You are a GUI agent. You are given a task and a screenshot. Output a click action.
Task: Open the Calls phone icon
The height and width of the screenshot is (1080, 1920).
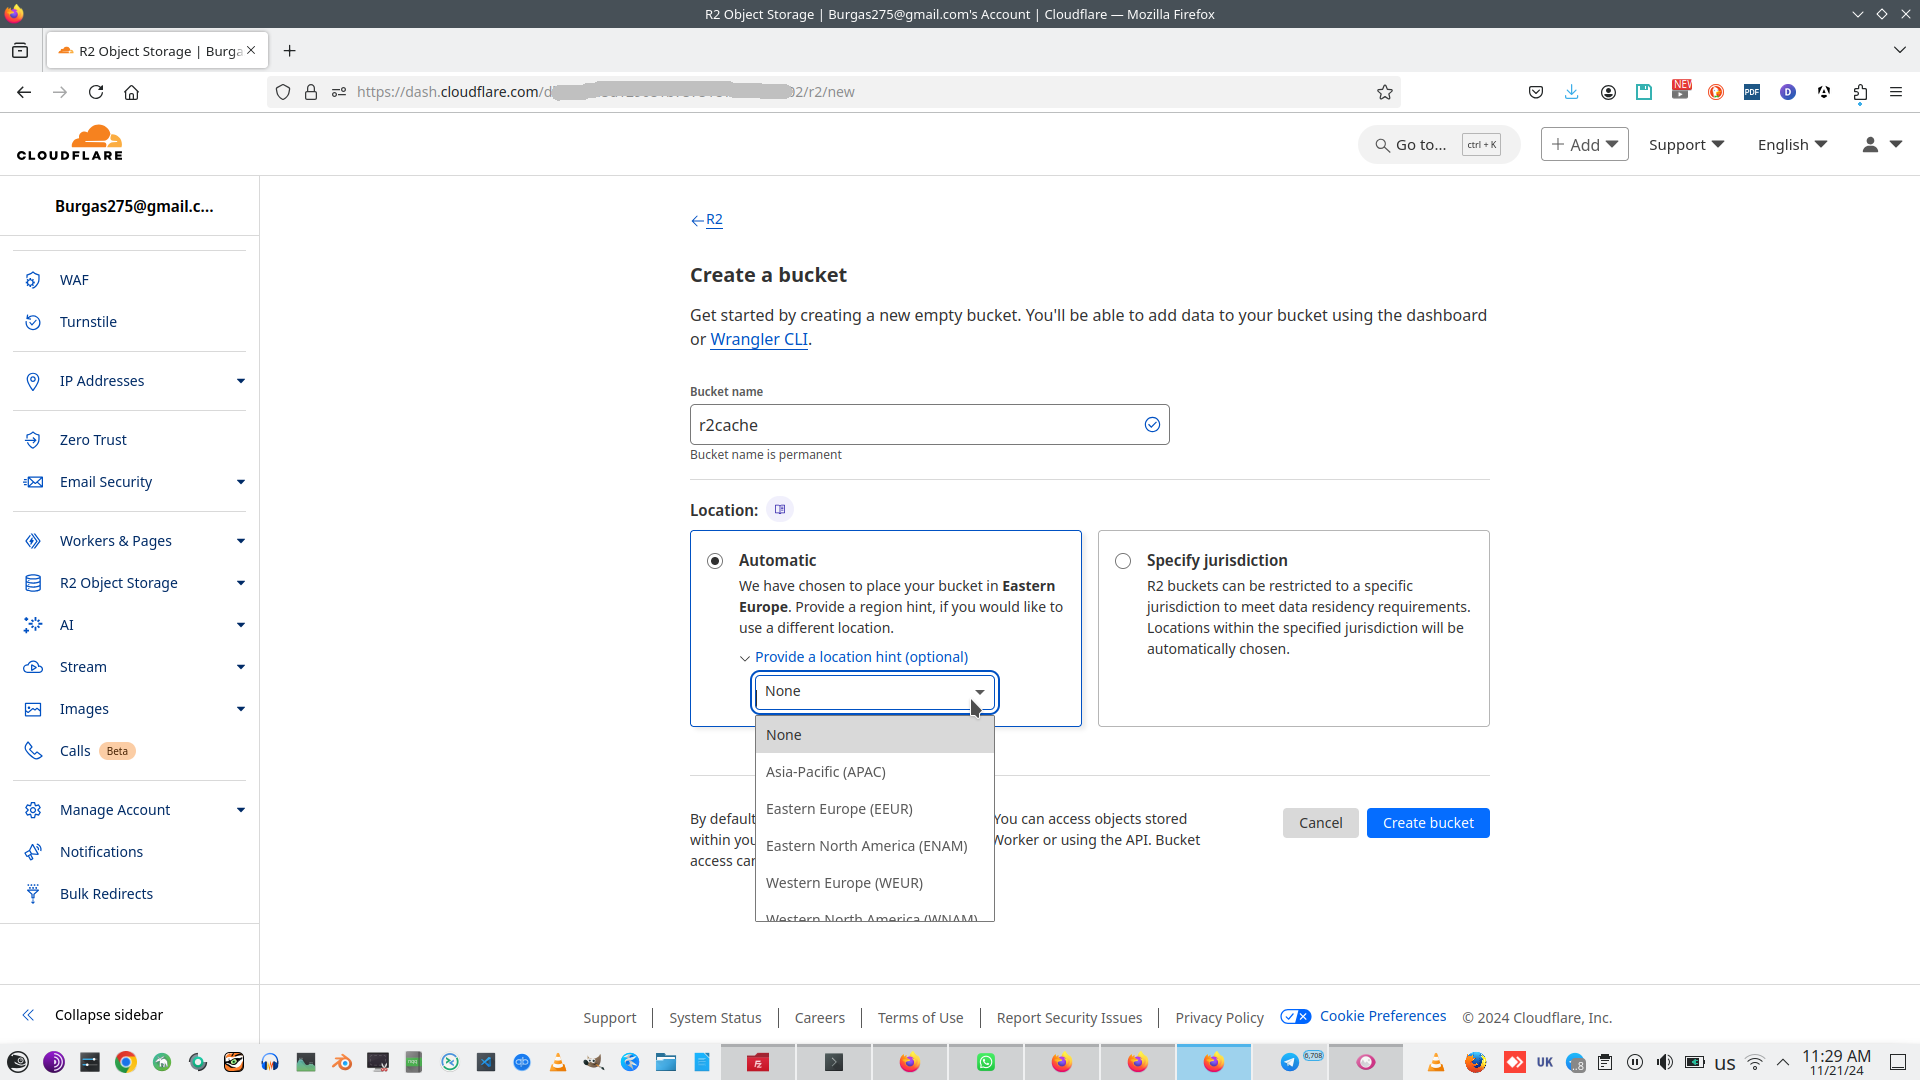33,751
